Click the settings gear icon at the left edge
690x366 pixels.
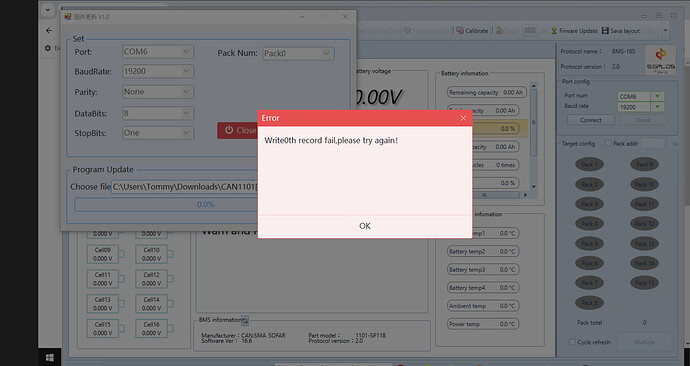pos(48,48)
